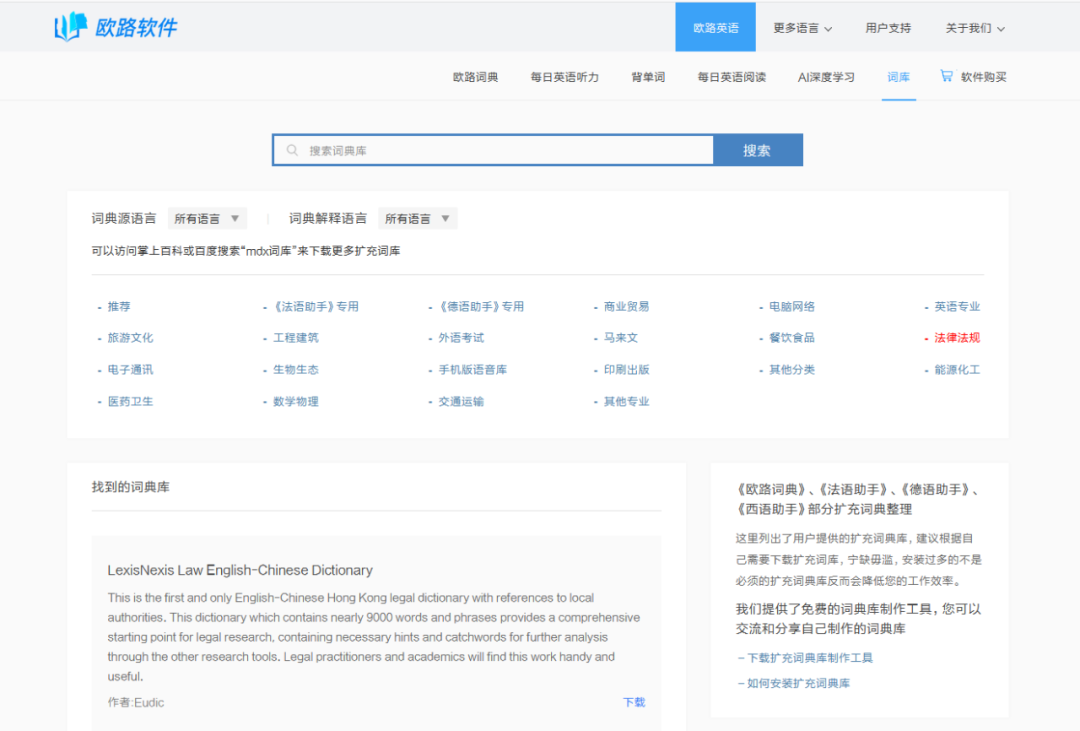The image size is (1080, 731).
Task: Select the 电脑网络 category
Action: pos(791,307)
